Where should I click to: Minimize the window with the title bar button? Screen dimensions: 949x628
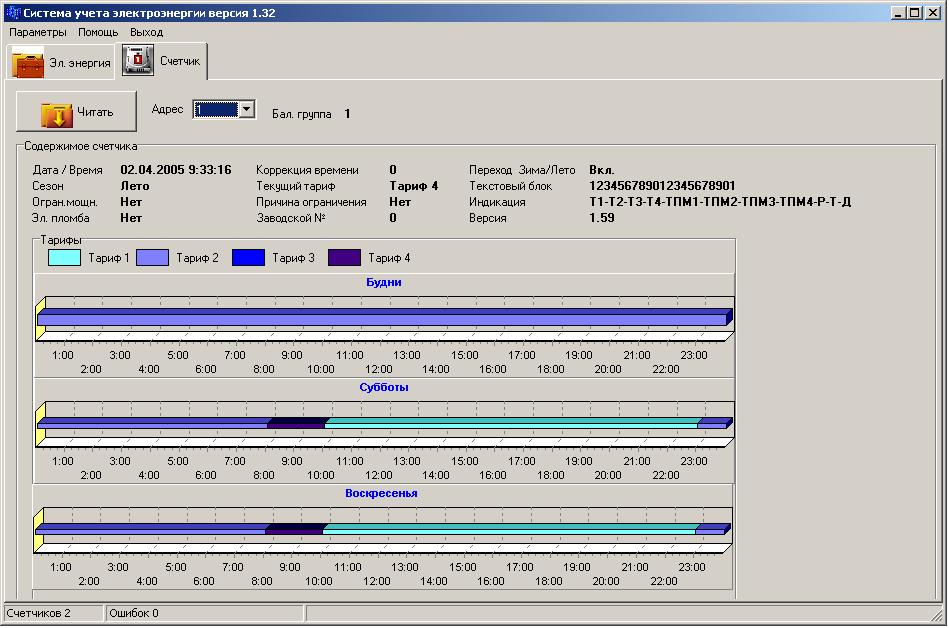(x=896, y=13)
